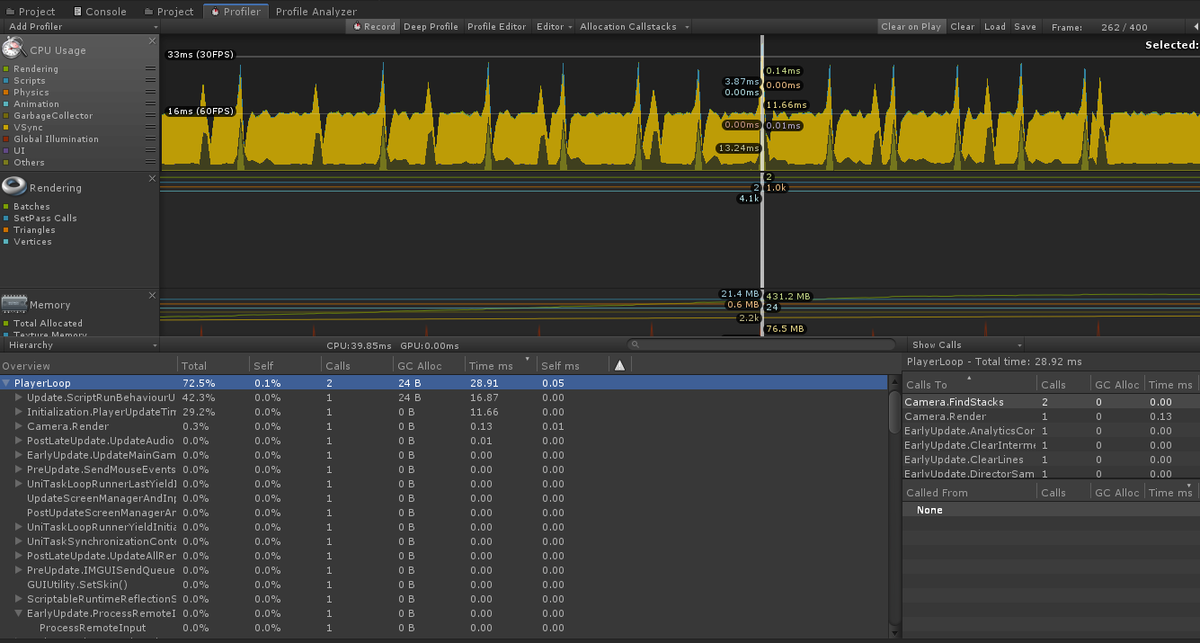Toggle SetPass Calls series

click(40, 218)
